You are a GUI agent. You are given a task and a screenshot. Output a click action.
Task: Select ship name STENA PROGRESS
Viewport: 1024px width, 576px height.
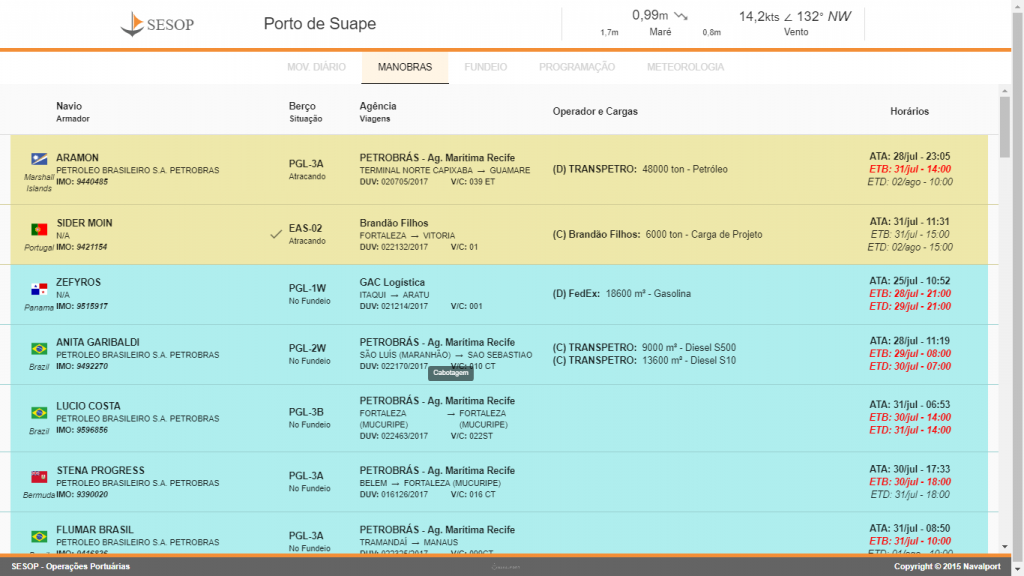click(x=101, y=470)
